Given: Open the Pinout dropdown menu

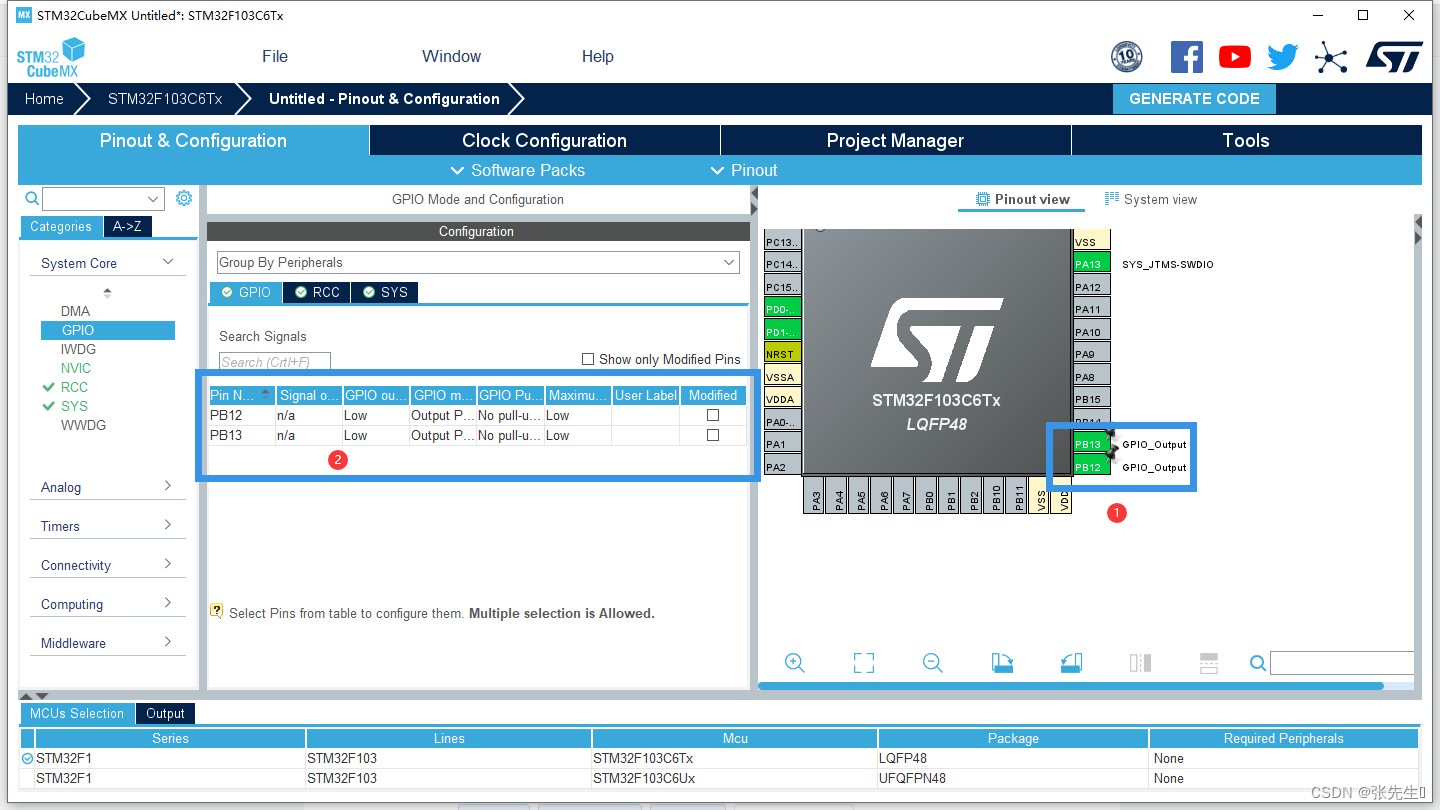Looking at the screenshot, I should coord(743,170).
